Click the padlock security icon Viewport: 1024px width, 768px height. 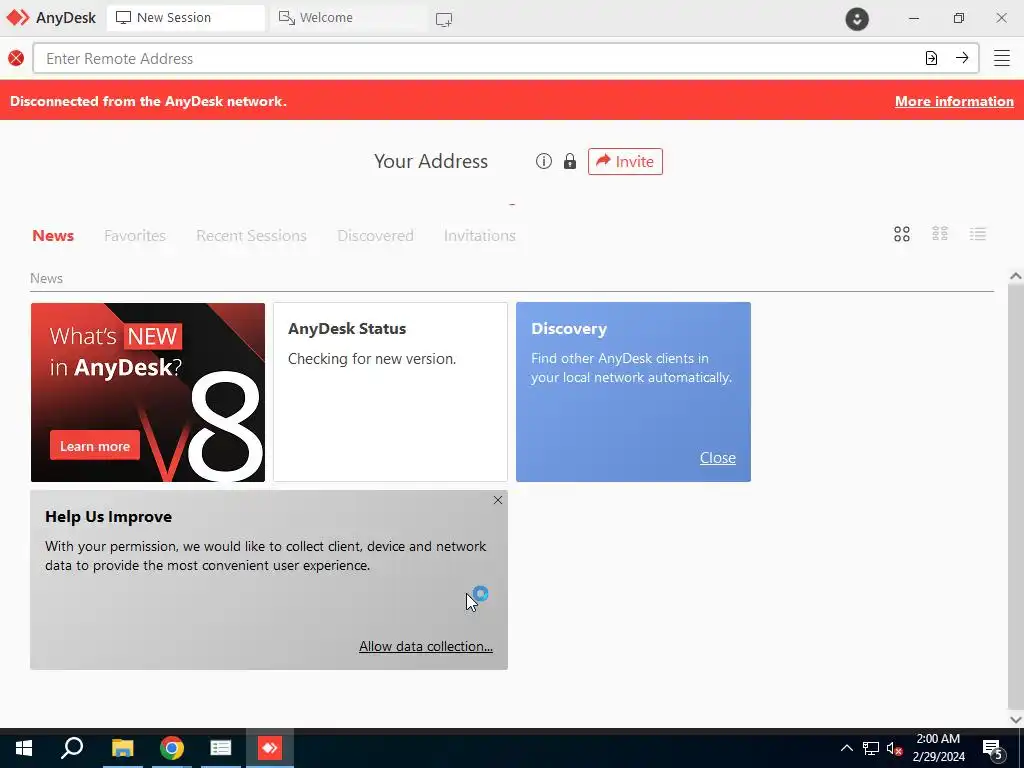pos(570,161)
